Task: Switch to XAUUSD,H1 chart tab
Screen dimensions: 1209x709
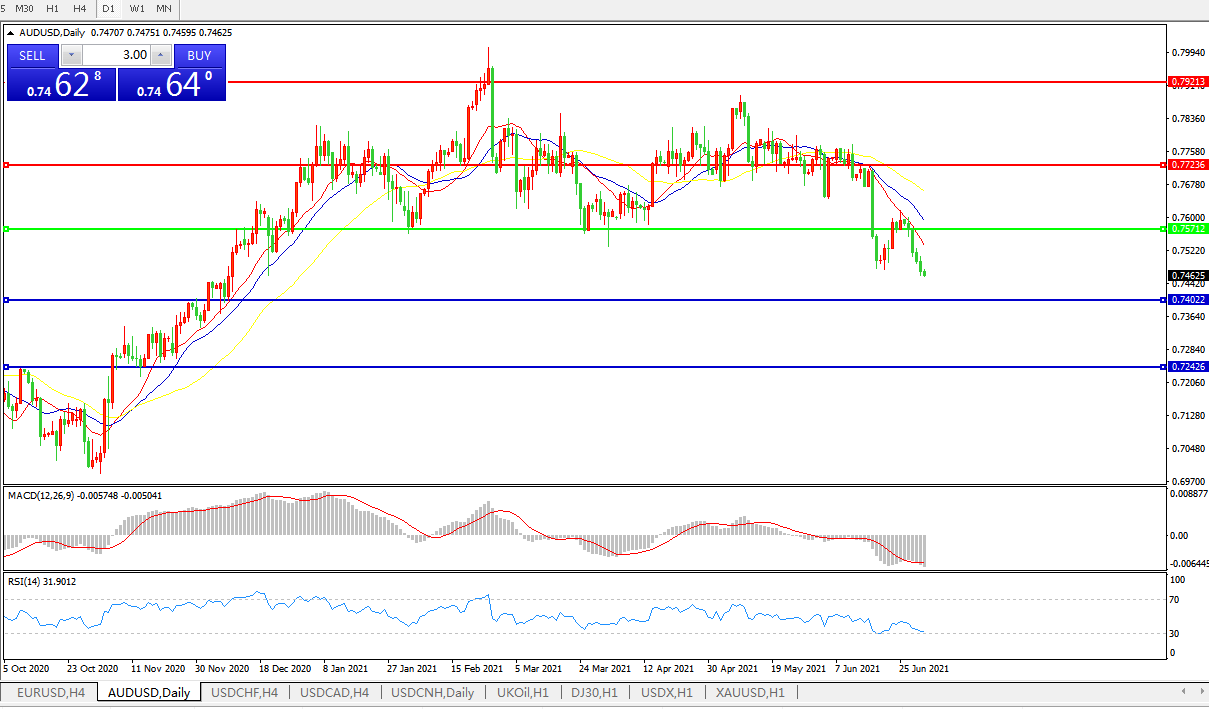Action: (x=750, y=692)
